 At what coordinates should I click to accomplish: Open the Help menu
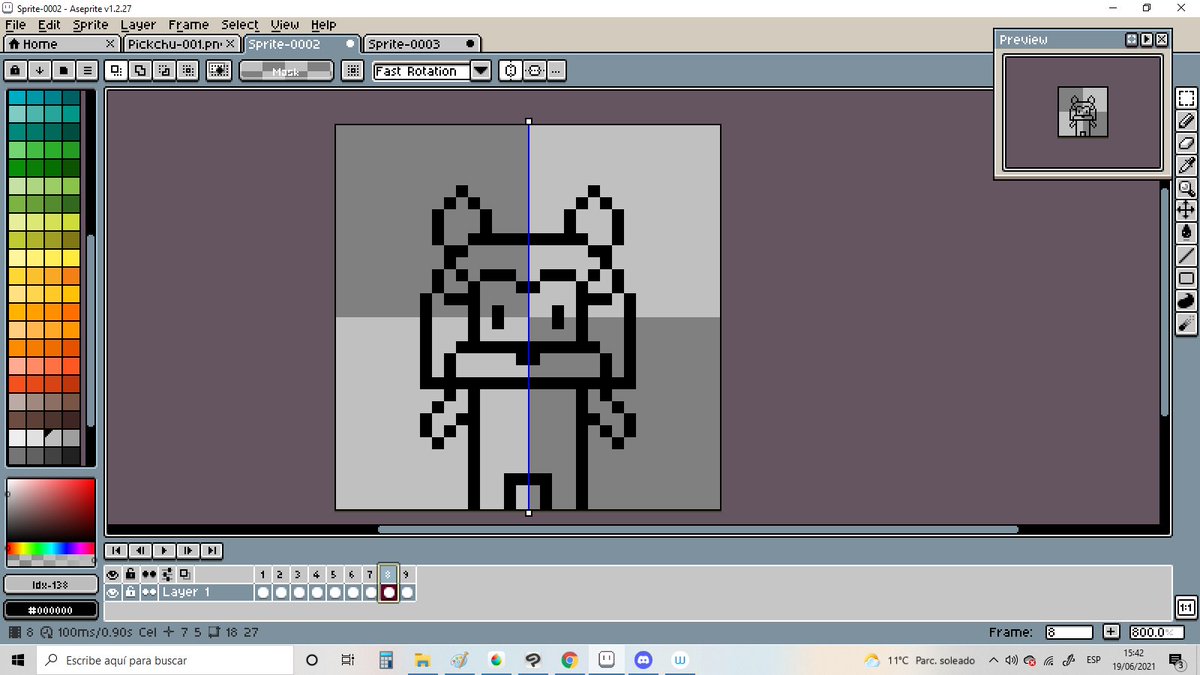tap(323, 24)
